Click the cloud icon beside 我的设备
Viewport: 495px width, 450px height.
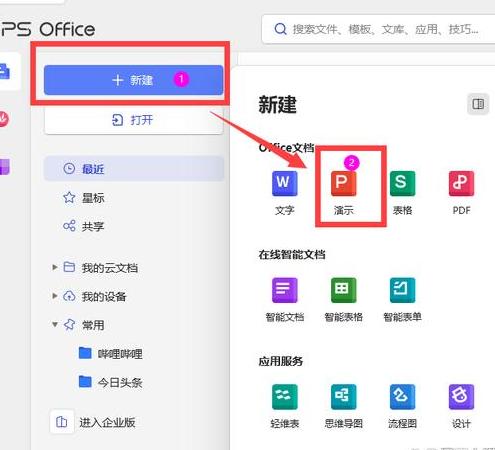[69, 296]
